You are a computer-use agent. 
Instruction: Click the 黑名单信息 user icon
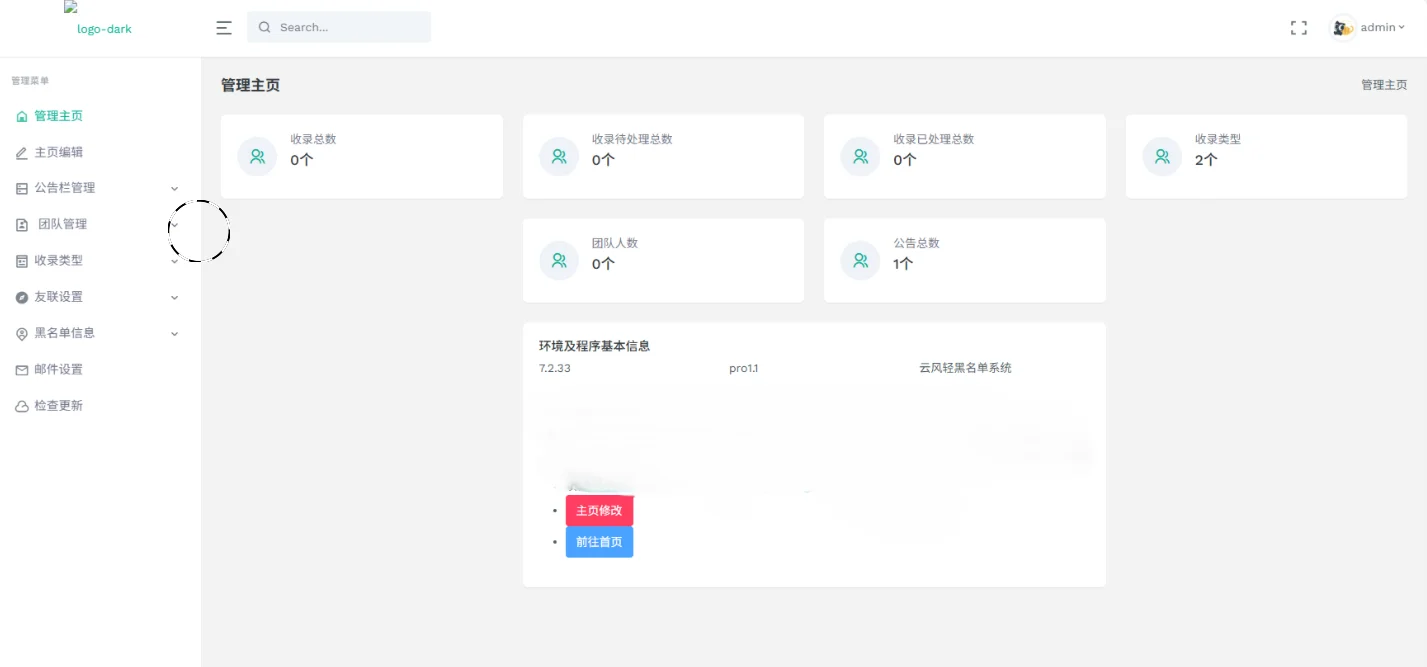click(22, 334)
